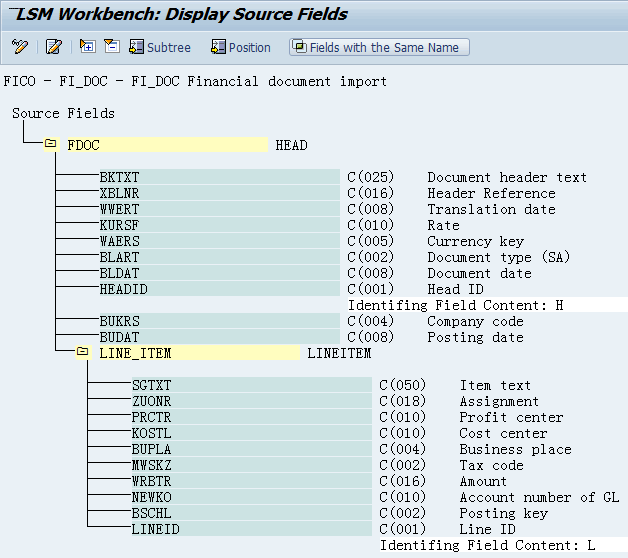This screenshot has height=558, width=628.
Task: Click the collapse subtree minus icon
Action: pos(112,46)
